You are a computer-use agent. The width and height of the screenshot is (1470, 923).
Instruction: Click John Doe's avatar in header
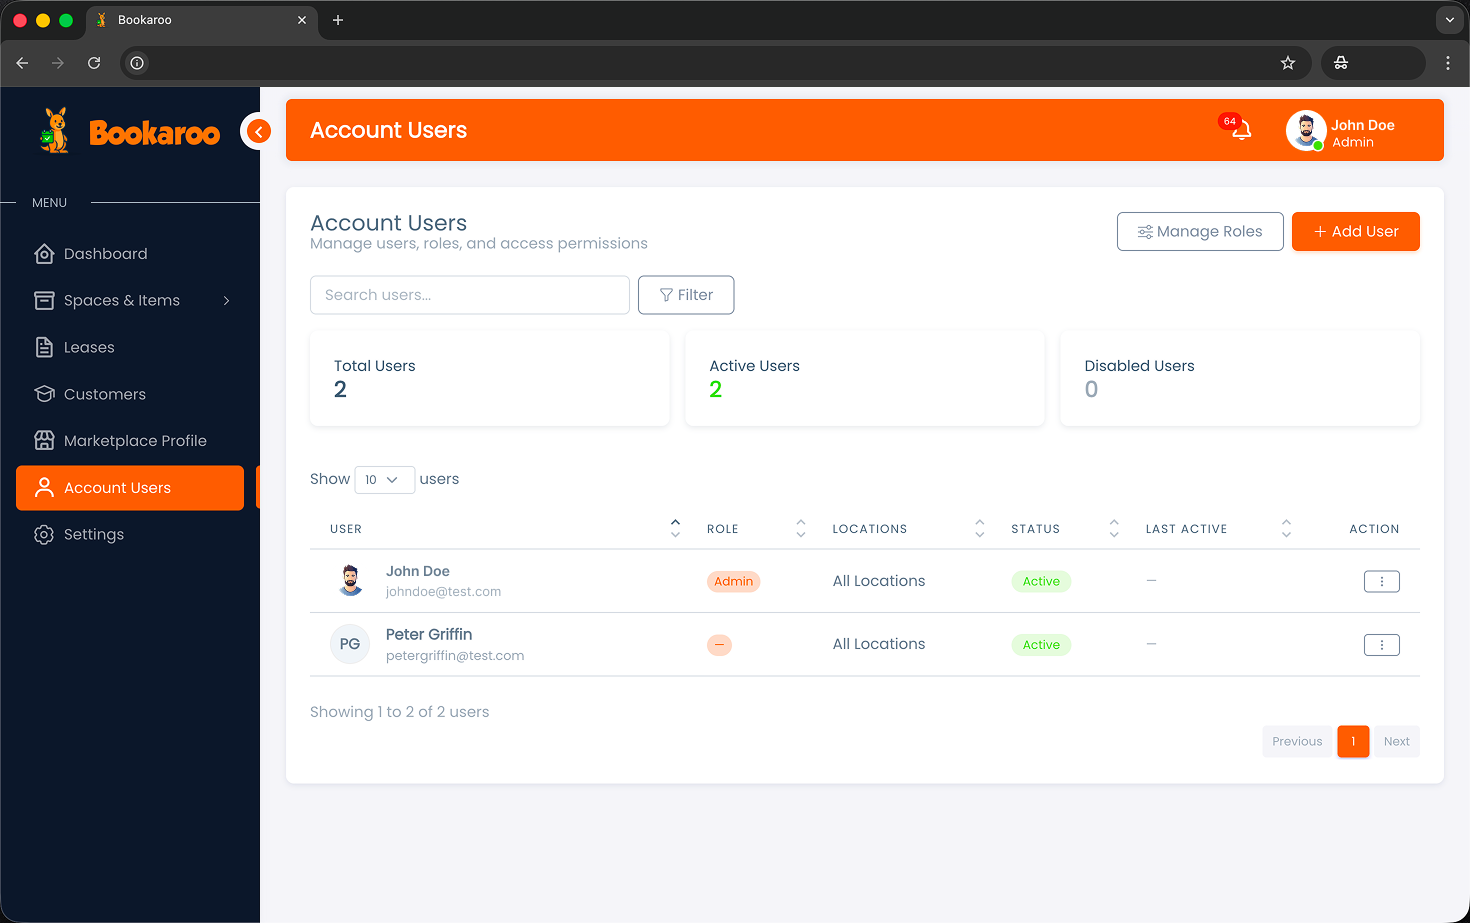(x=1305, y=131)
